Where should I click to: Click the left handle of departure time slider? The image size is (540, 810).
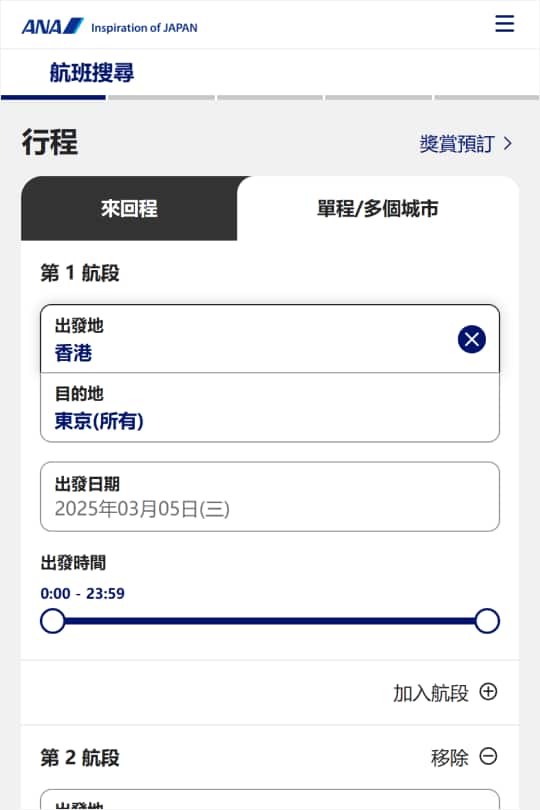(x=53, y=621)
